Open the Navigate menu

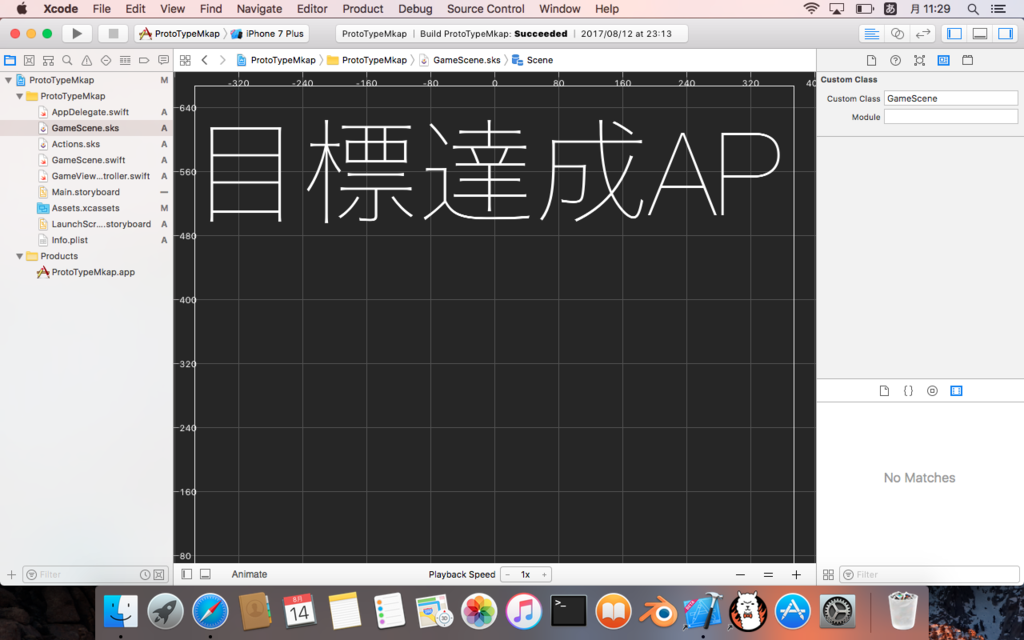click(x=259, y=8)
